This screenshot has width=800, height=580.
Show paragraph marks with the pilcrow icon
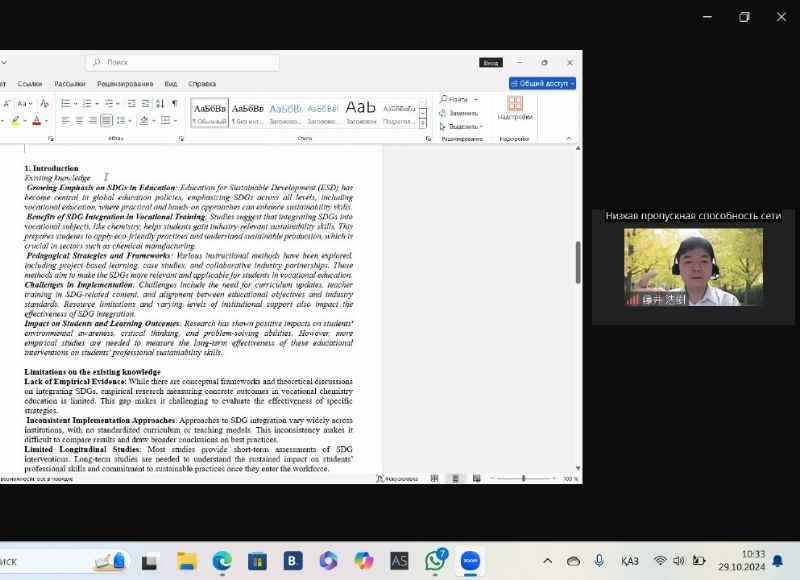[x=174, y=103]
